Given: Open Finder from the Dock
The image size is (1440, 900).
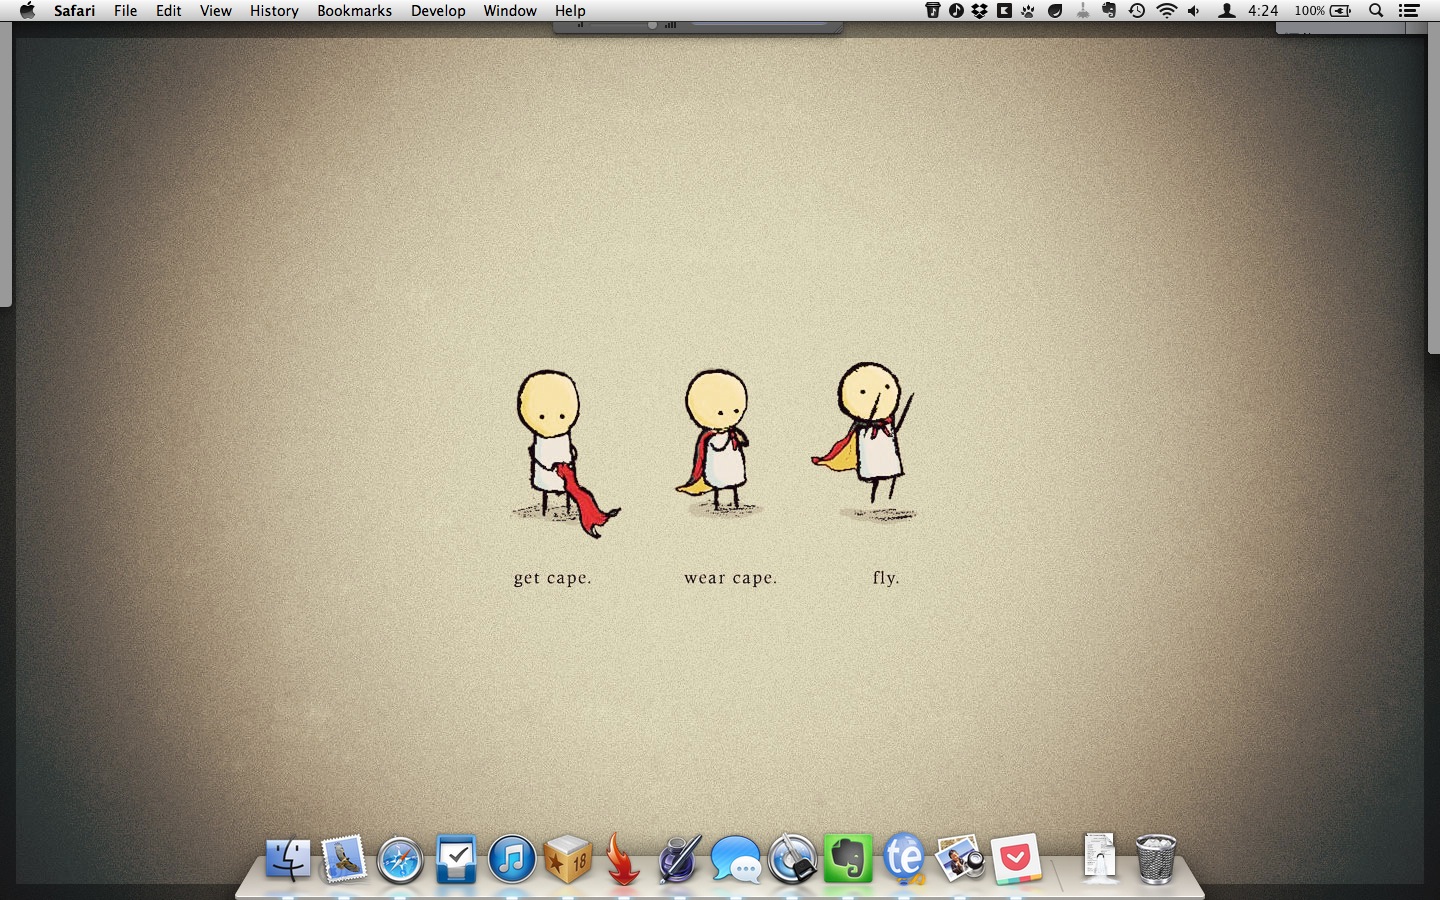Looking at the screenshot, I should [x=288, y=859].
